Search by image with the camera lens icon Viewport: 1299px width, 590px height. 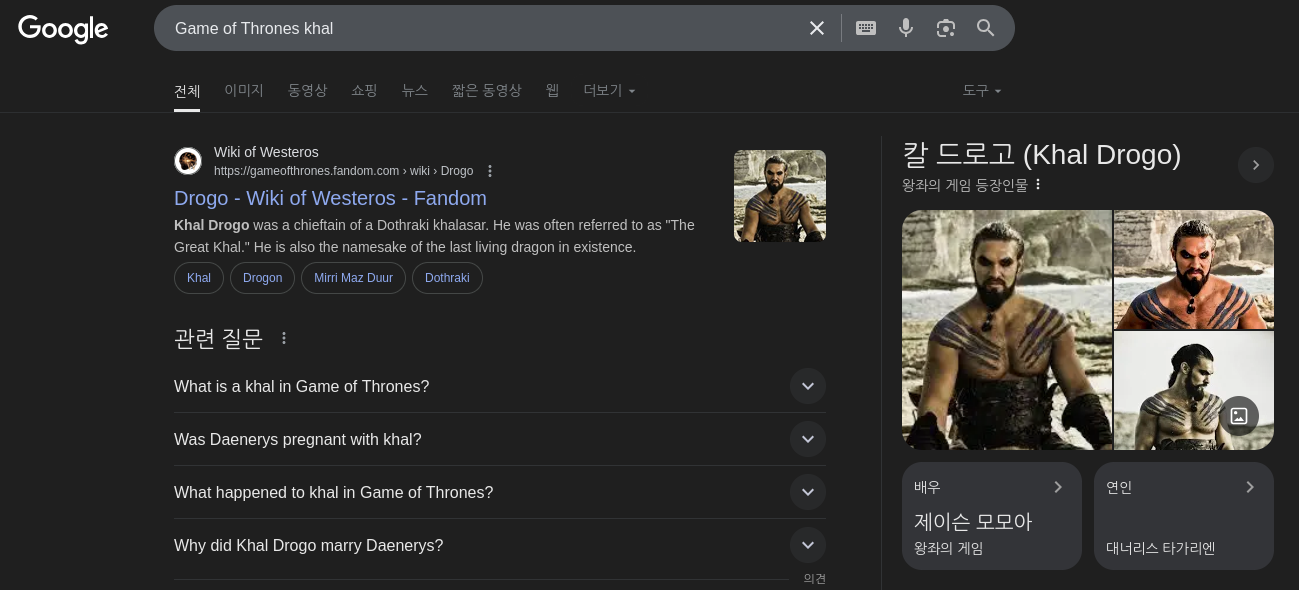point(946,28)
